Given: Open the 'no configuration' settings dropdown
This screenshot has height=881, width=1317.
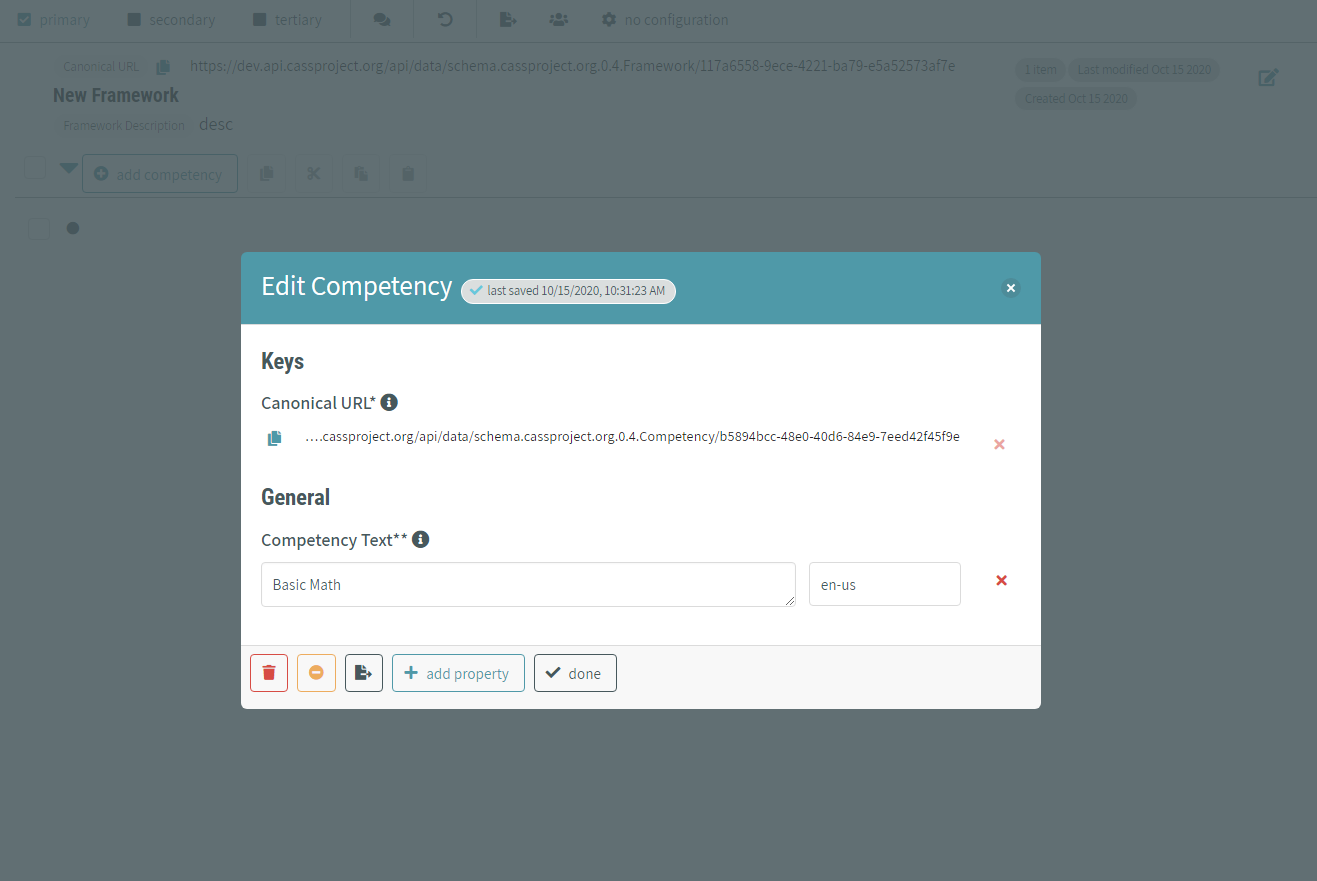Looking at the screenshot, I should [x=663, y=19].
